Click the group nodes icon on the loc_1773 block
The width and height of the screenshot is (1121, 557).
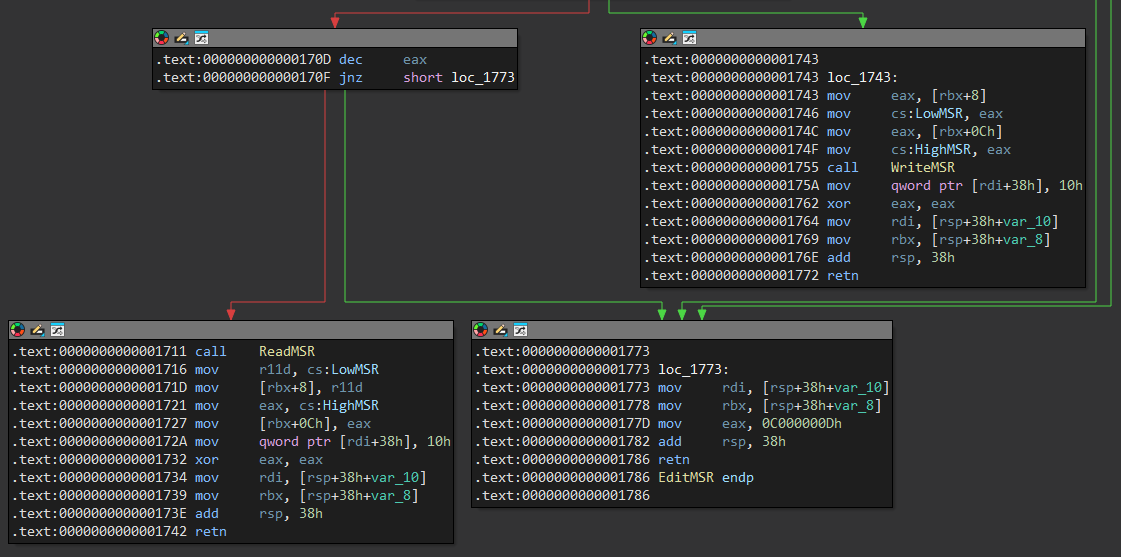(521, 330)
